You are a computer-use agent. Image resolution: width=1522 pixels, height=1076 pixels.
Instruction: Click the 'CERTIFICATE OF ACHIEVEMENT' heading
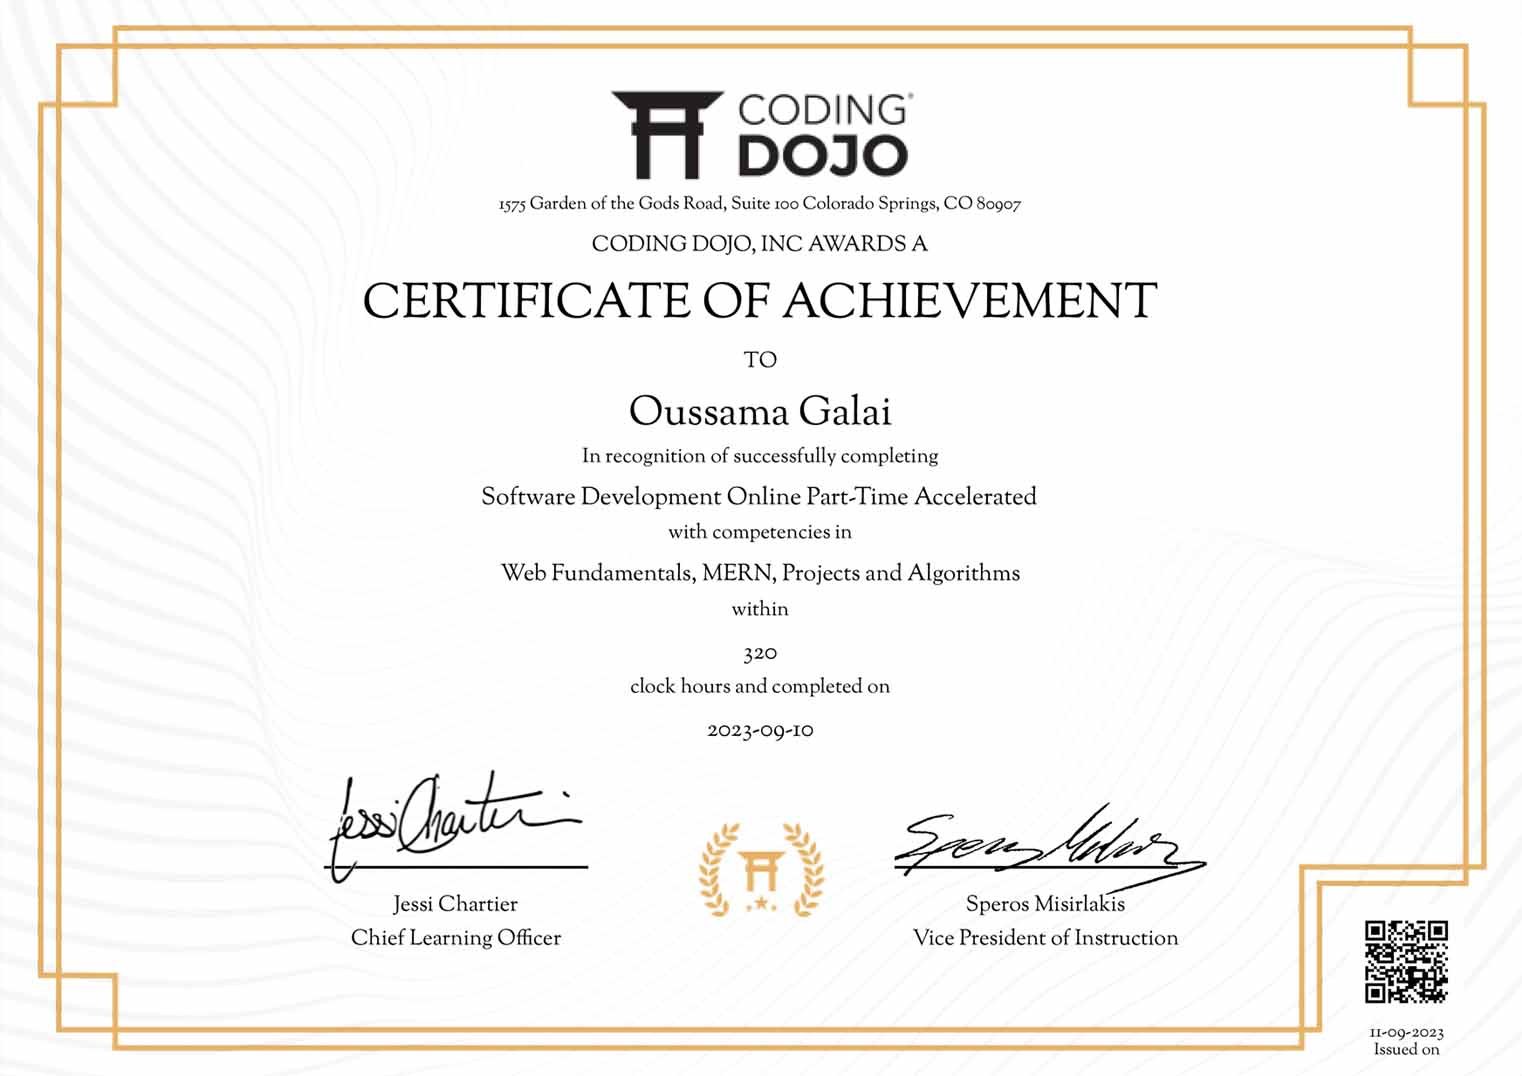760,301
